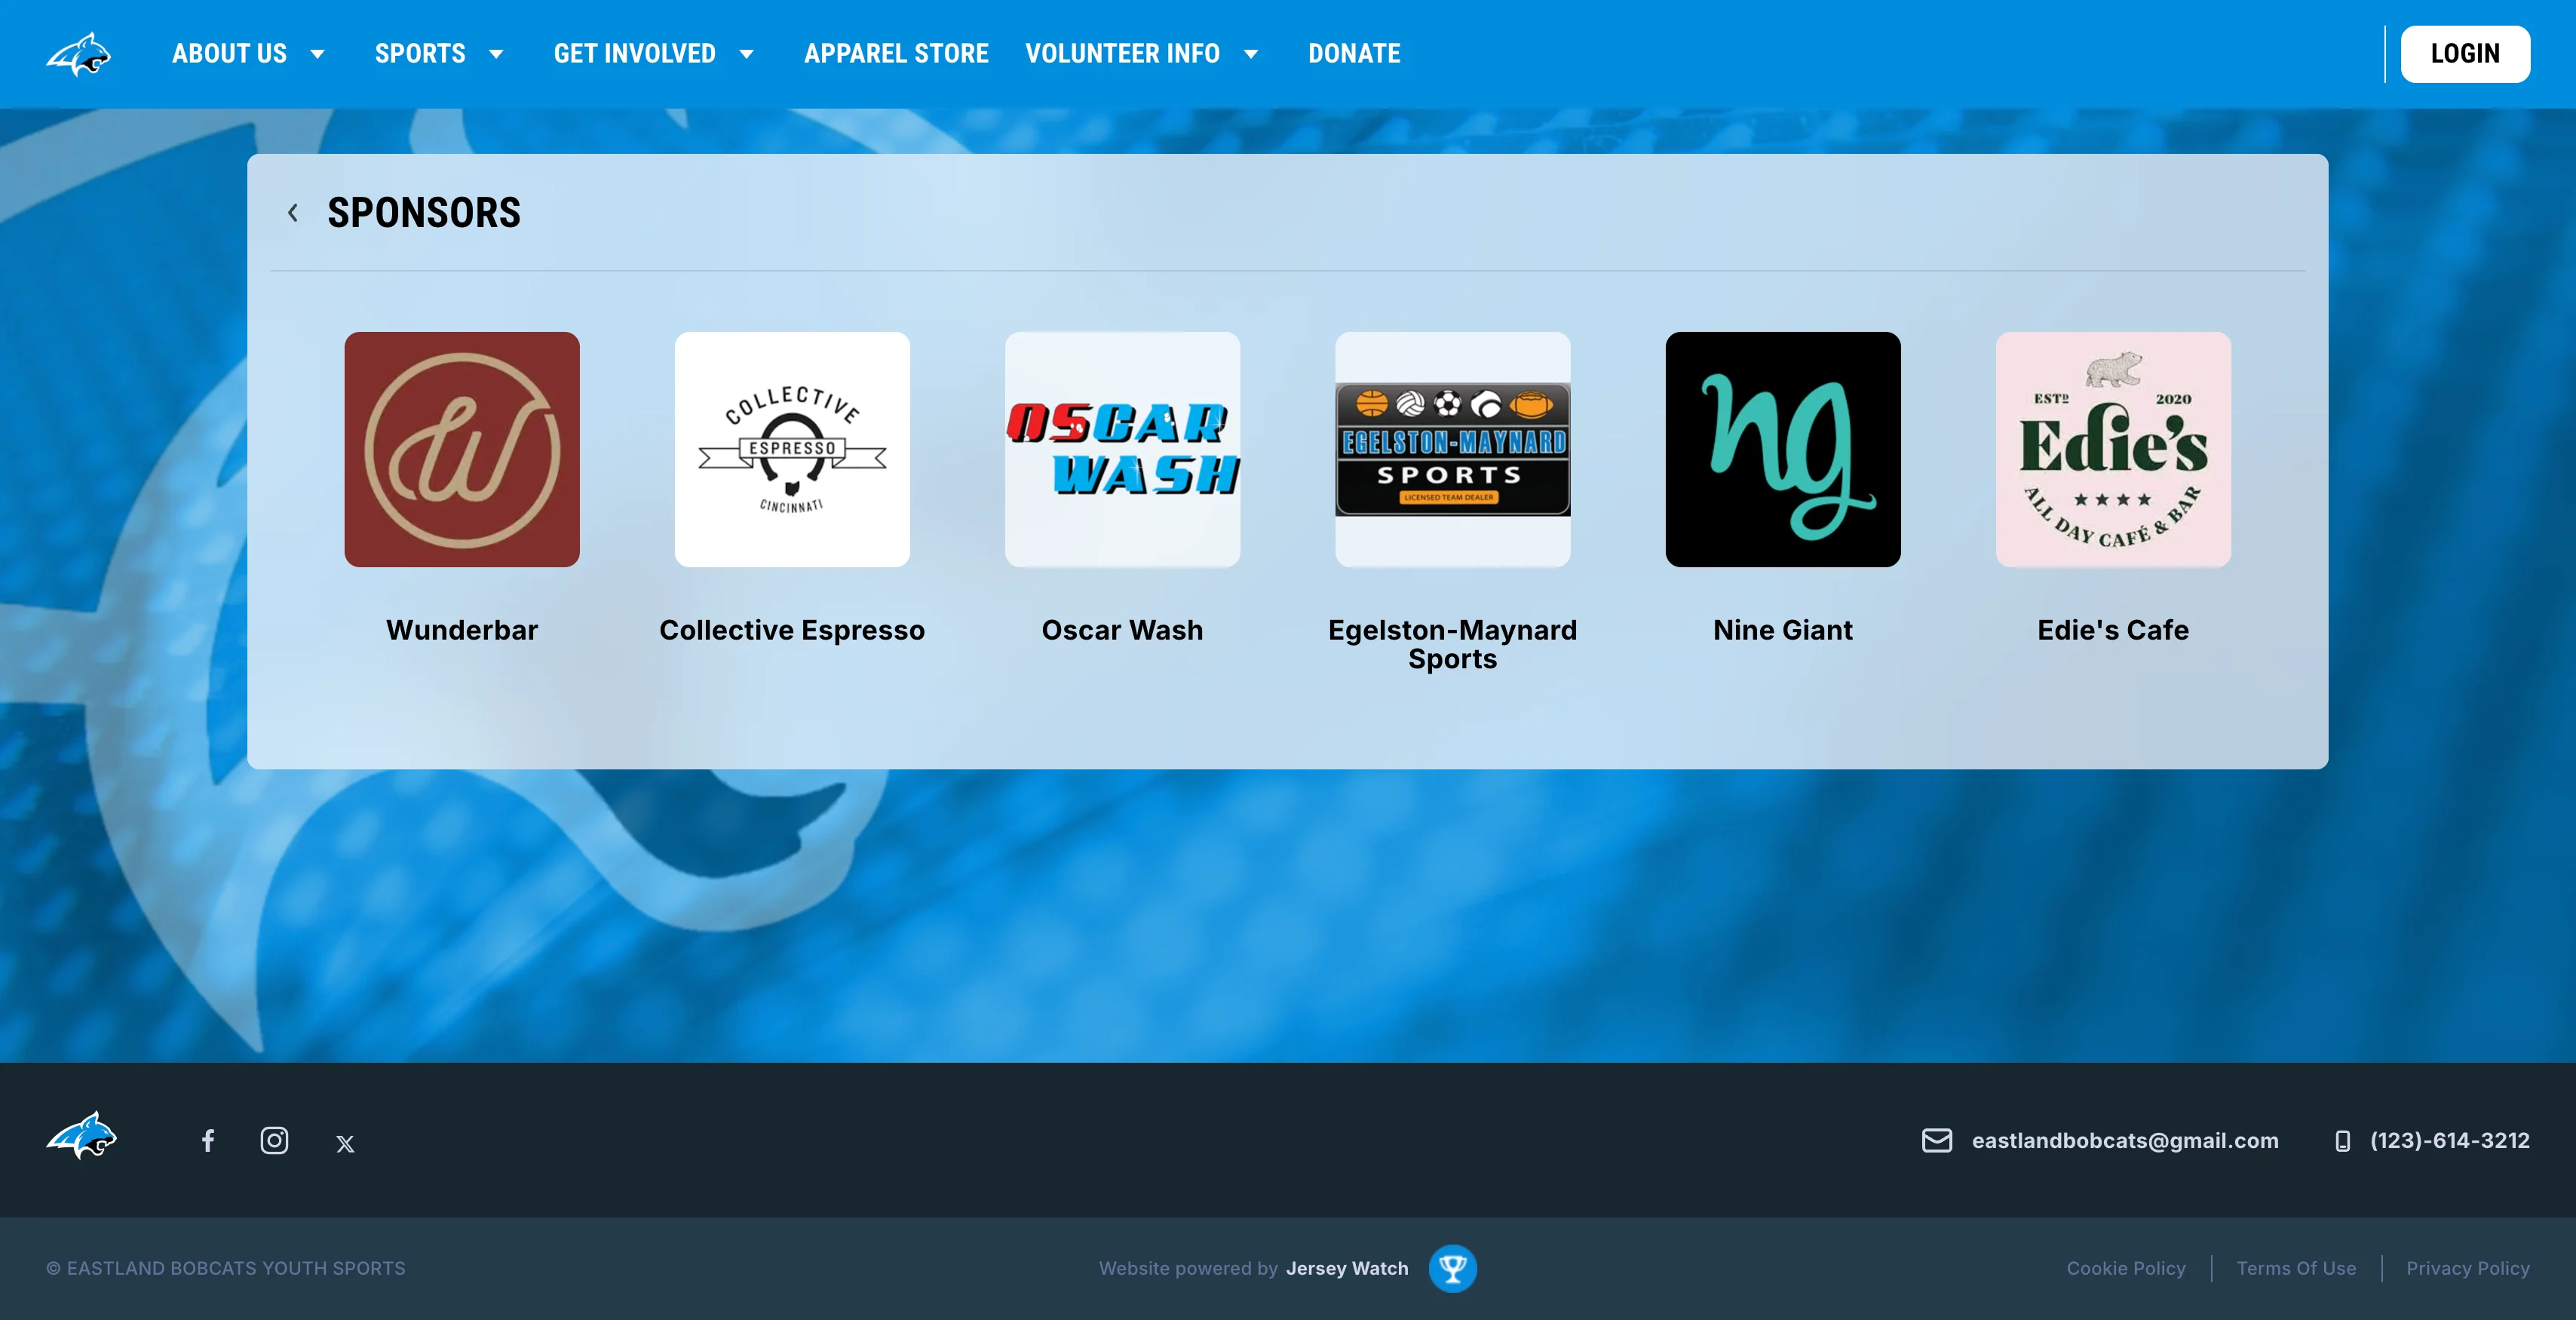Open the Instagram icon link
2576x1320 pixels.
(x=274, y=1141)
